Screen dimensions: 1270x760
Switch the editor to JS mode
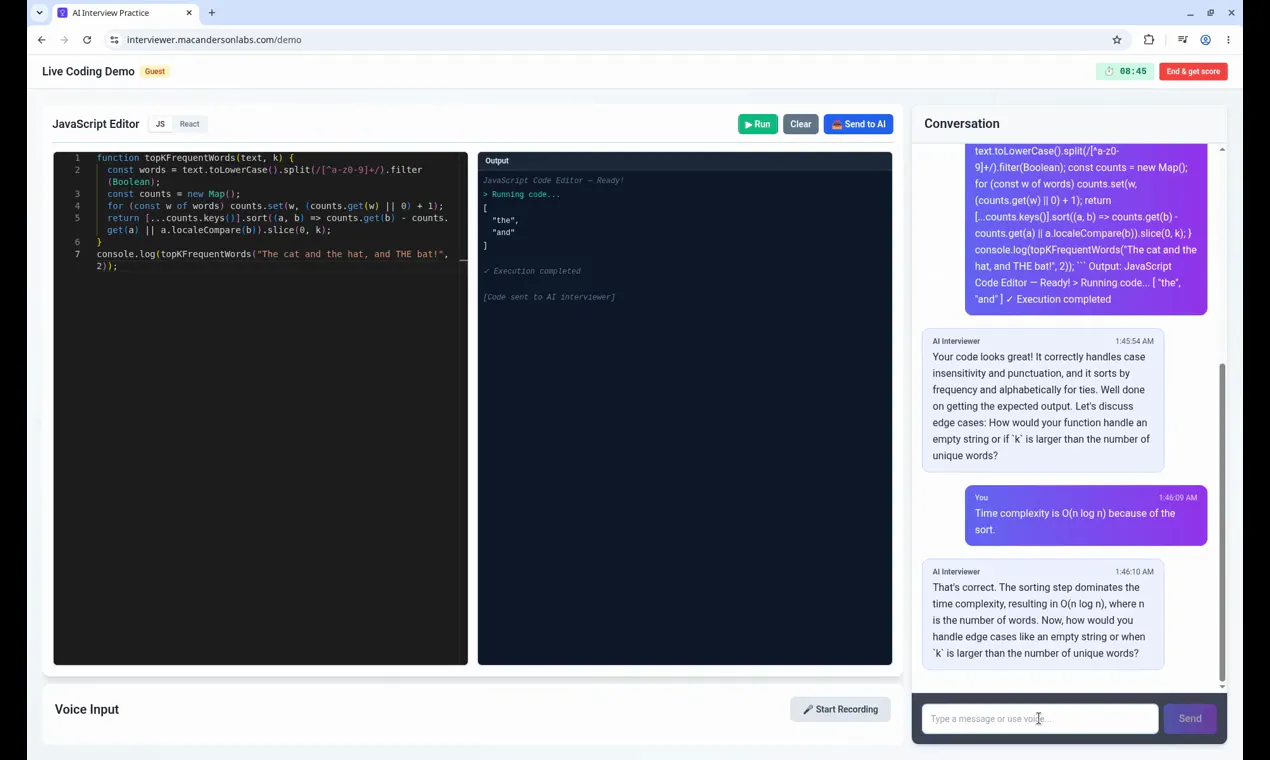click(160, 124)
